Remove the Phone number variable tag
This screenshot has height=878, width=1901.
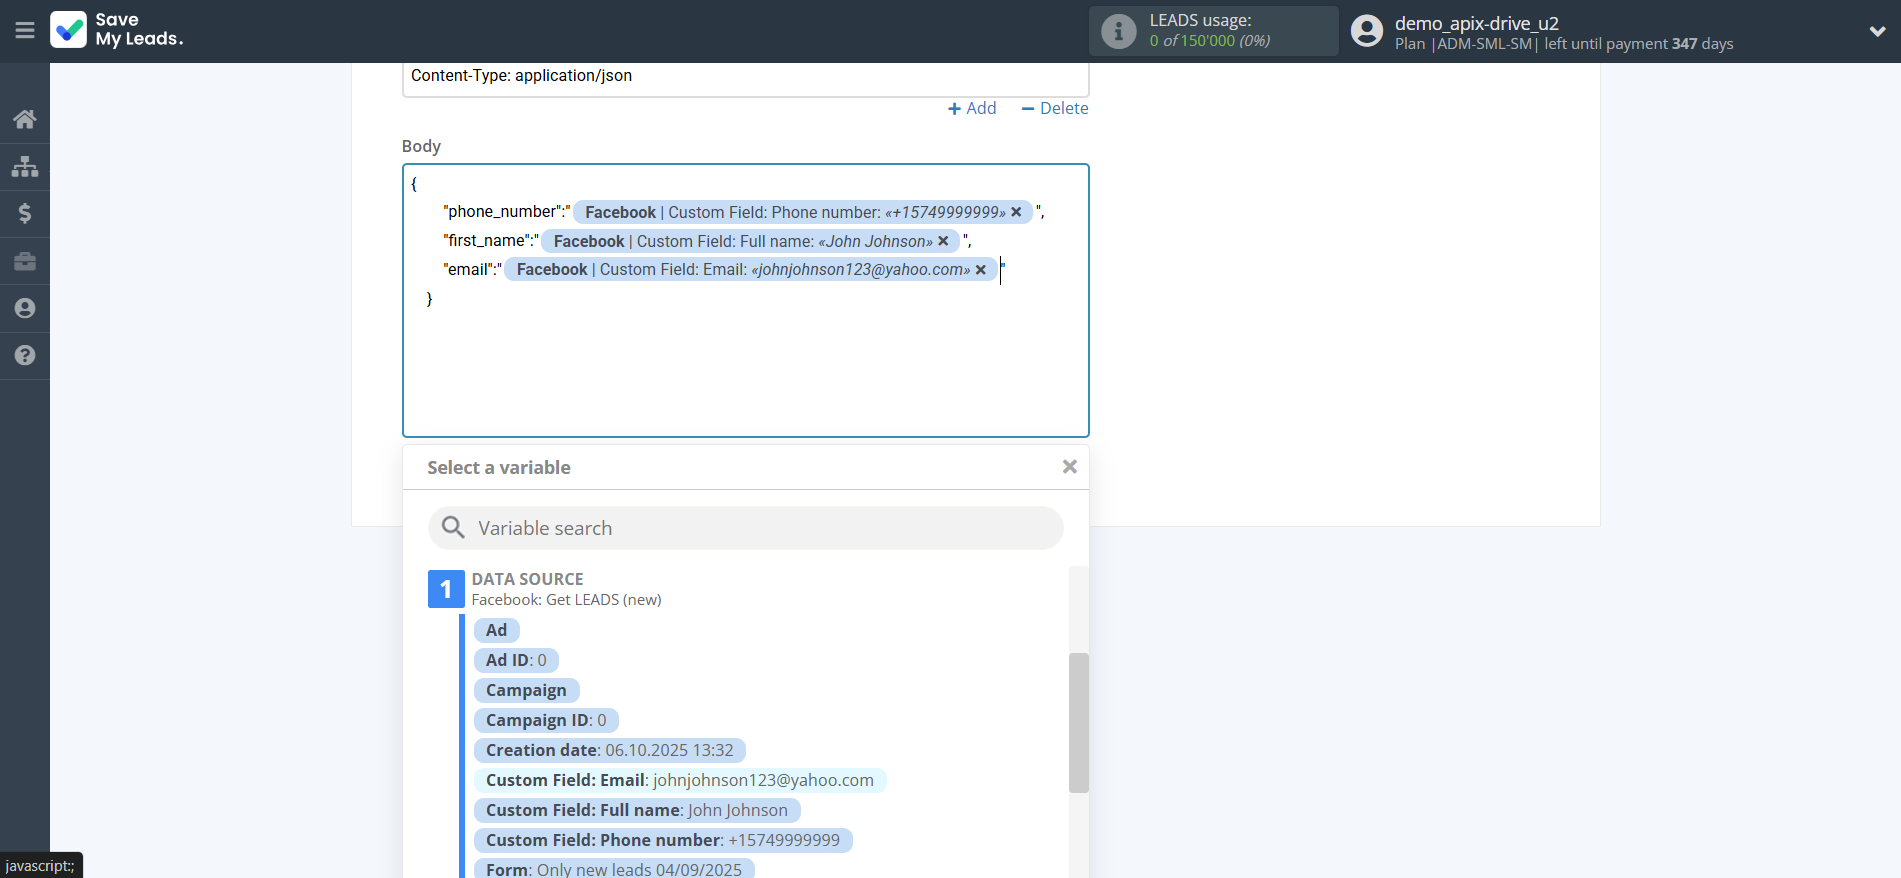click(x=1016, y=212)
